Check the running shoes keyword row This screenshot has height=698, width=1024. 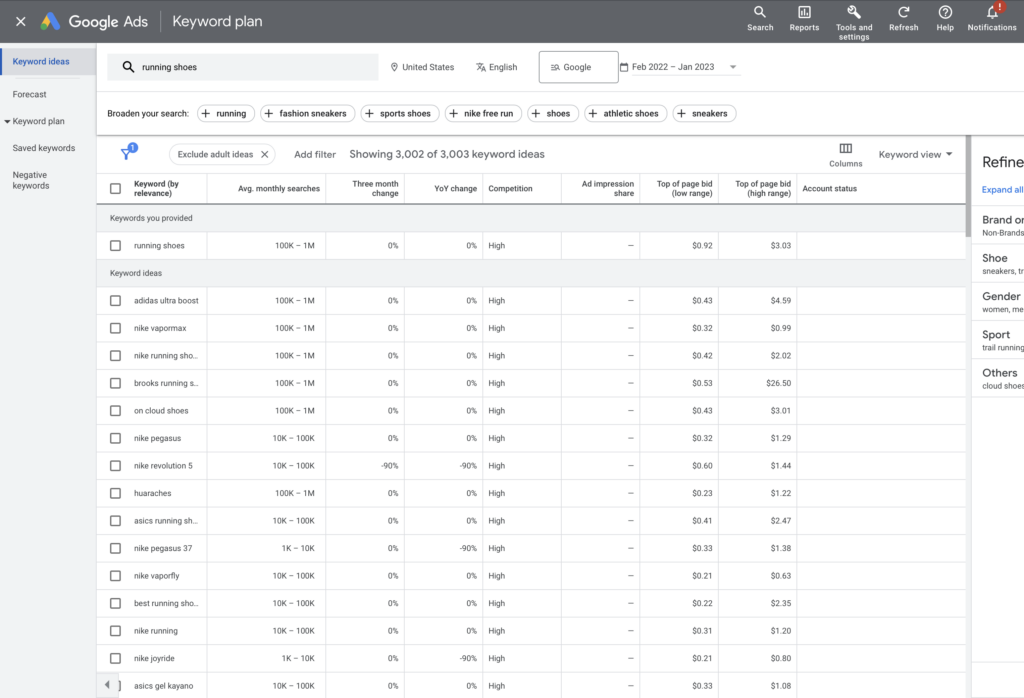[x=116, y=246]
